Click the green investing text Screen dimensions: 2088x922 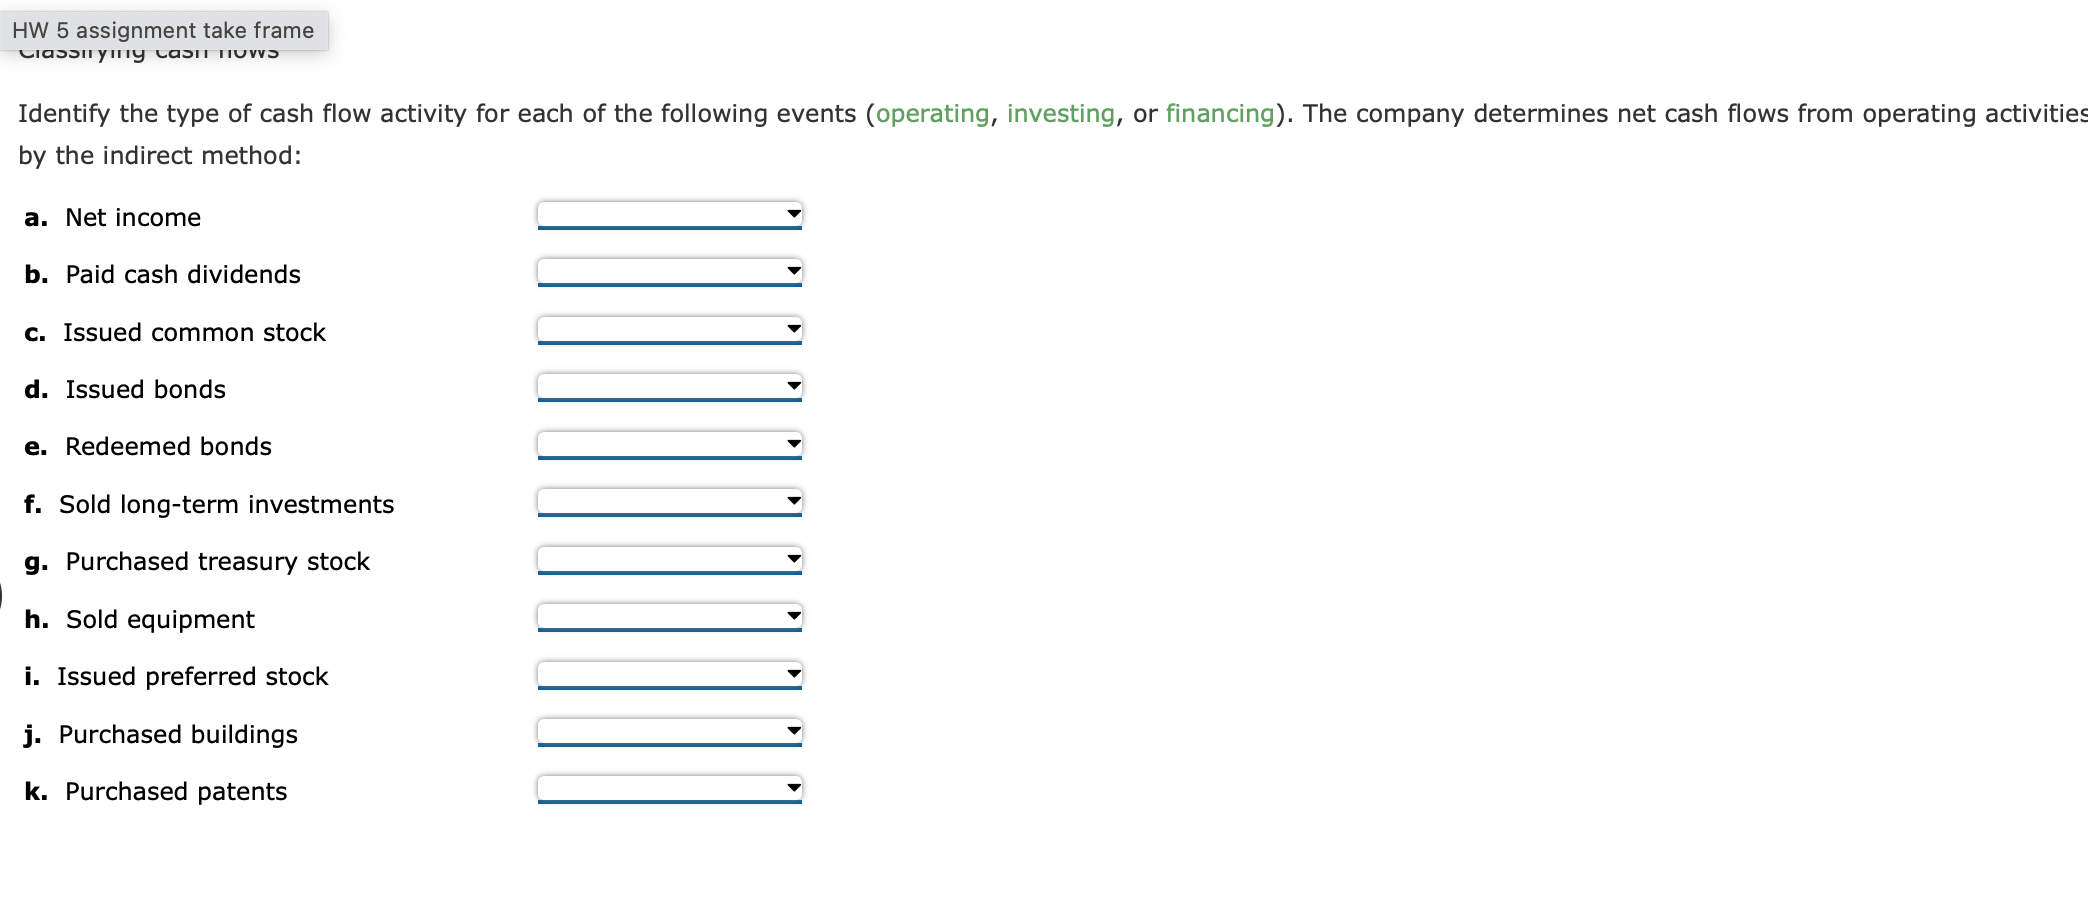1059,113
